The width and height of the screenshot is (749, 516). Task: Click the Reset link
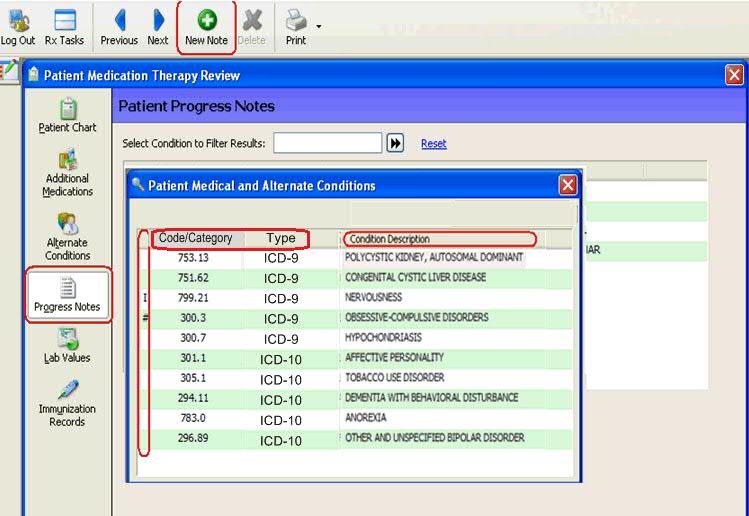(433, 144)
